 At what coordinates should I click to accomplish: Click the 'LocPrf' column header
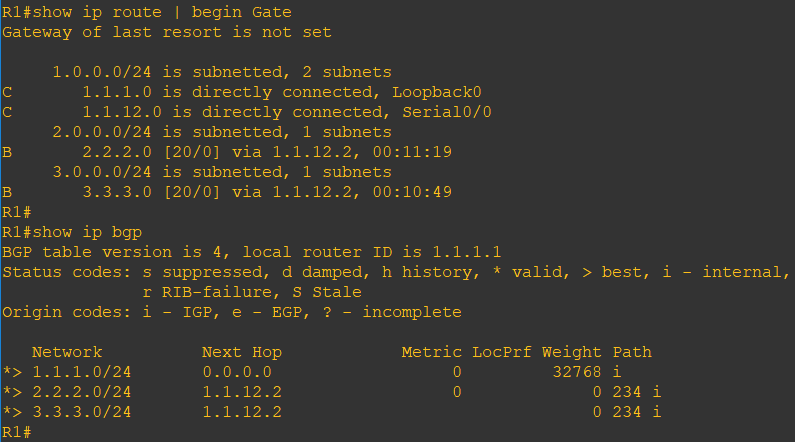click(501, 352)
